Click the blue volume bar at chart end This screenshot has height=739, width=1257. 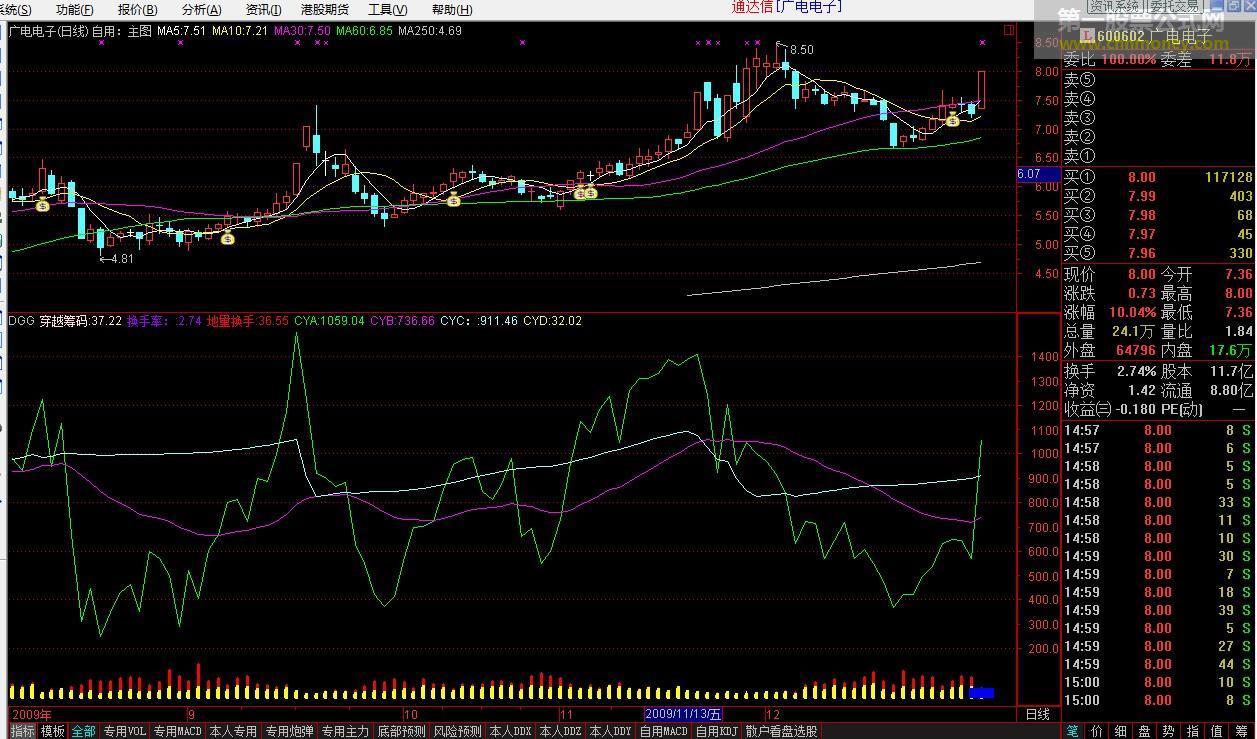pos(982,692)
